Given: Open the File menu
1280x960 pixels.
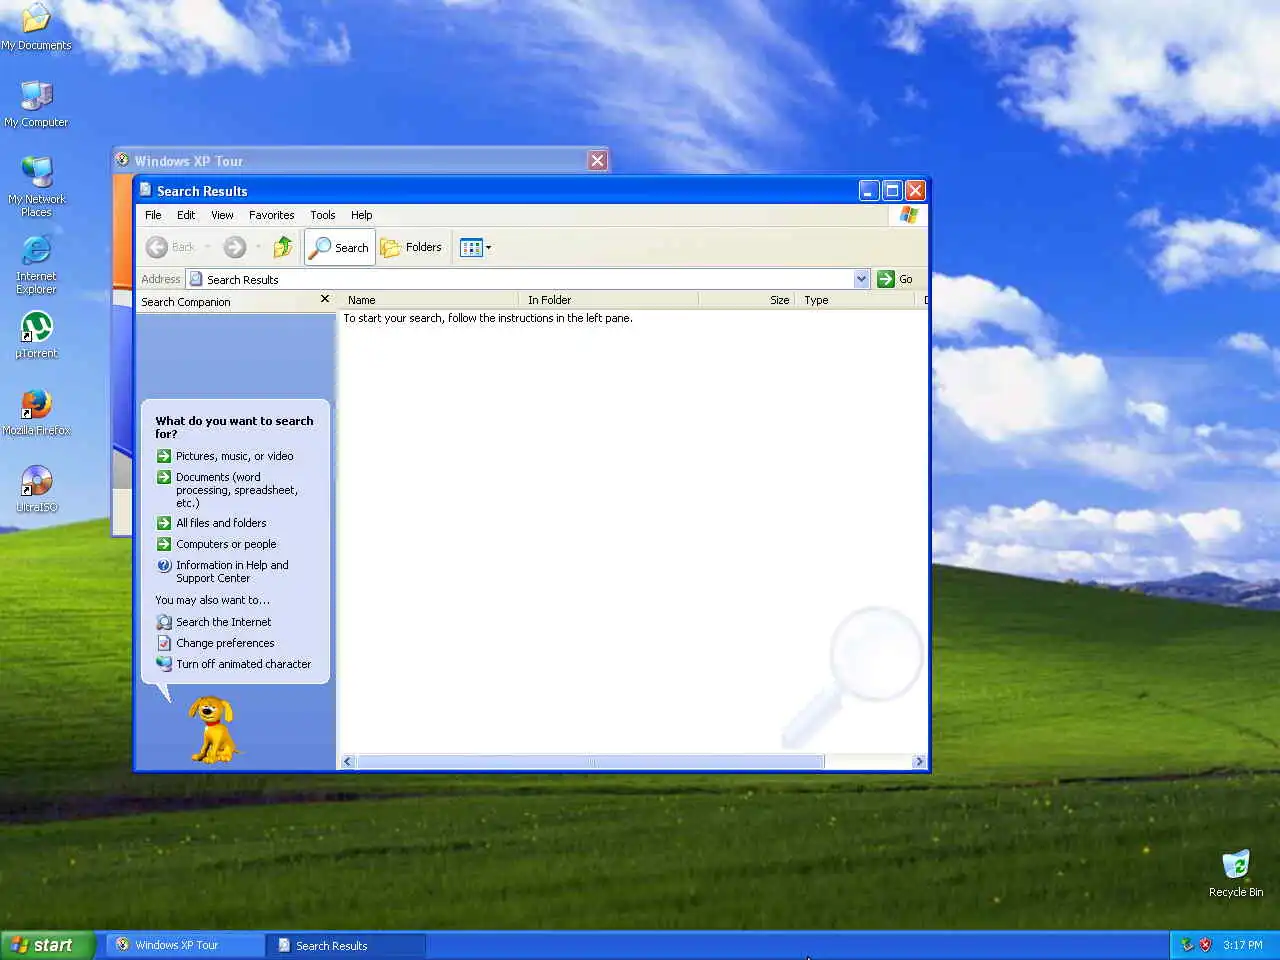Looking at the screenshot, I should pos(153,215).
